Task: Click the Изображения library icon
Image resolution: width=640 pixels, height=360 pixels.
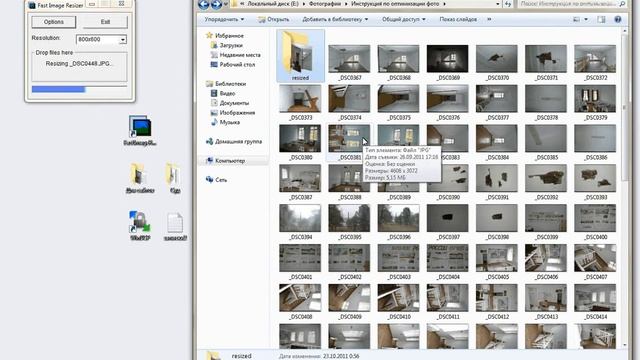Action: (214, 113)
